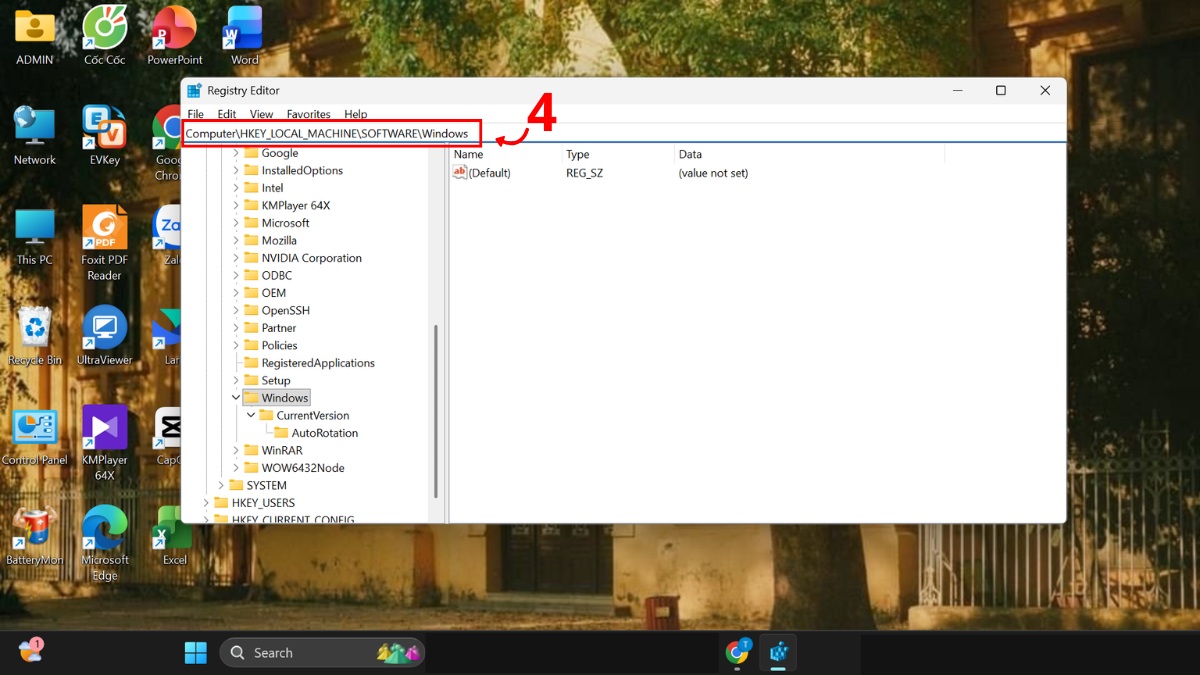The image size is (1200, 675).
Task: Open the Edit menu
Action: coord(226,113)
